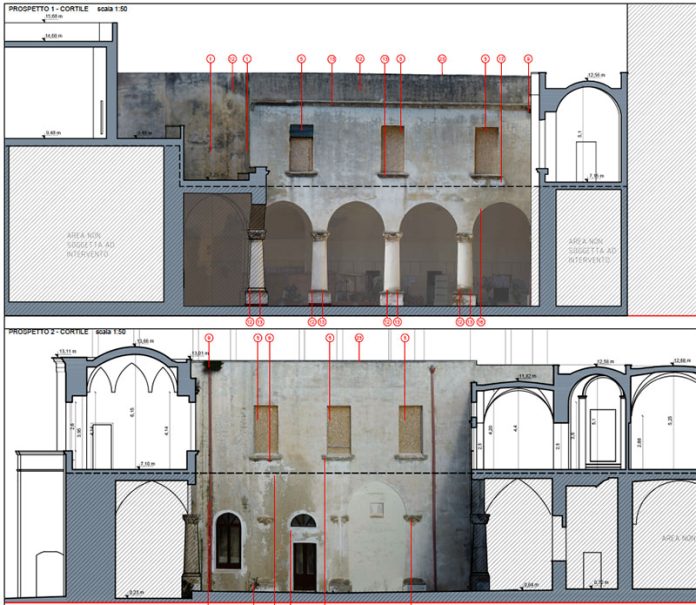The height and width of the screenshot is (605, 696).
Task: Select the '7,10 m' floor level label in Prospetto 2
Action: 147,464
